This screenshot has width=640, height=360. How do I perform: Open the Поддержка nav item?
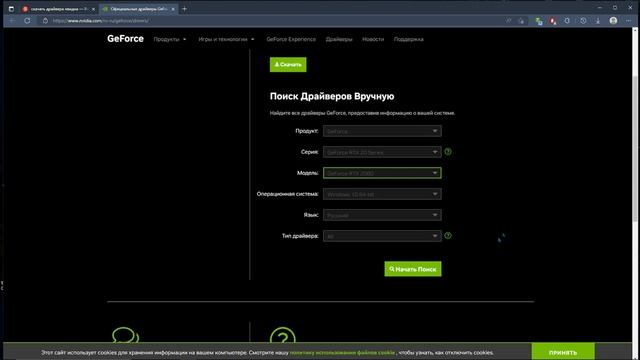point(409,39)
